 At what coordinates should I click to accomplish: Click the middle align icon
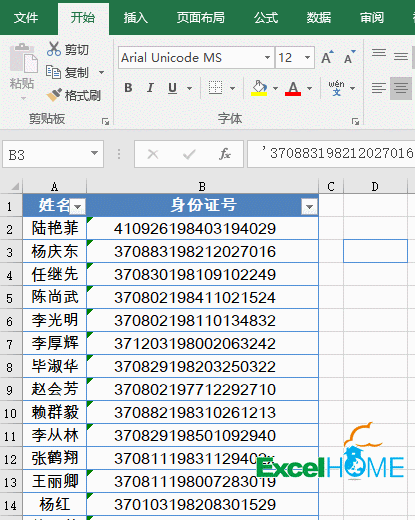coord(401,56)
